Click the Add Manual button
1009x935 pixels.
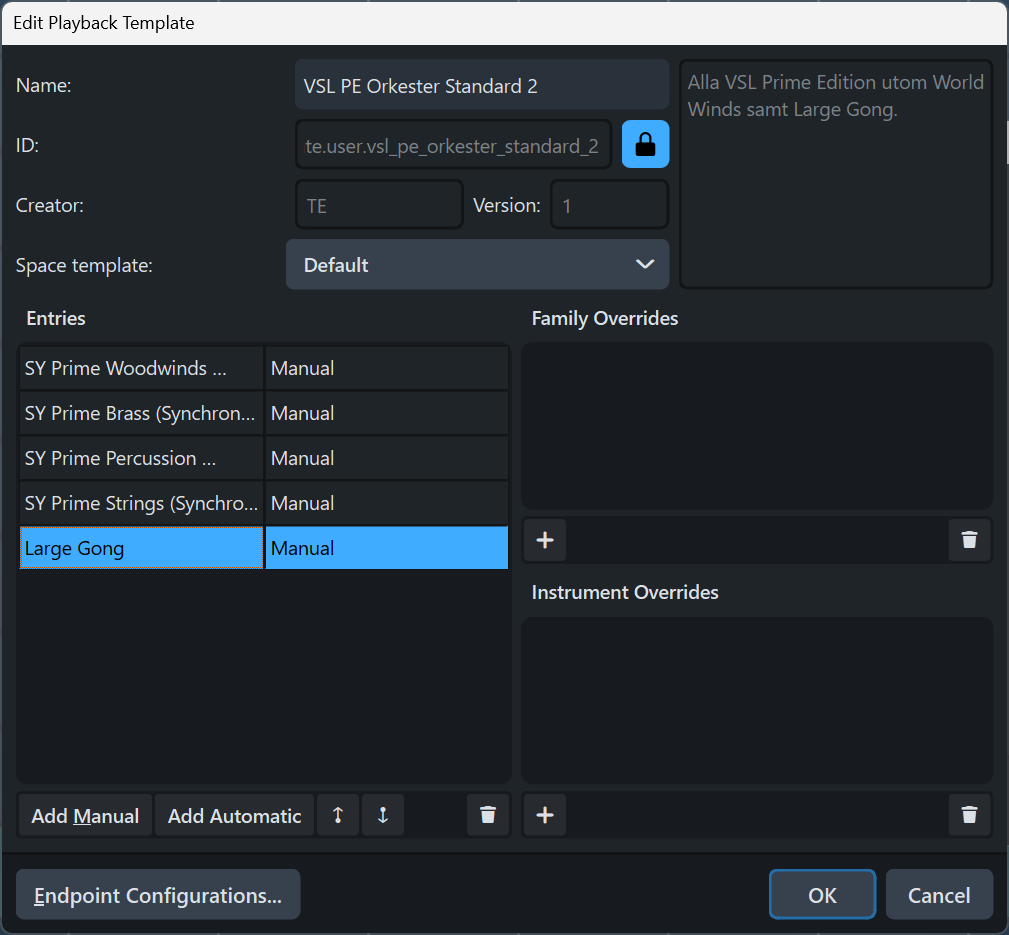pyautogui.click(x=85, y=815)
